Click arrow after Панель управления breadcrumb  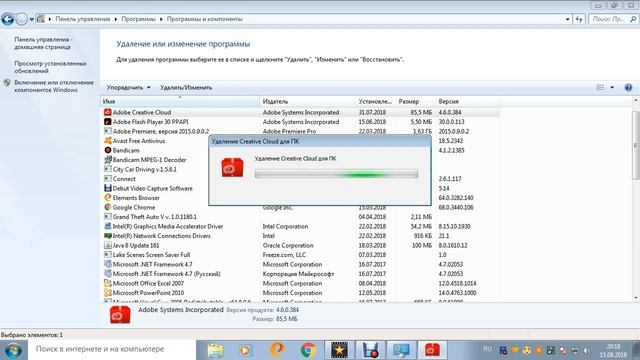[x=116, y=19]
